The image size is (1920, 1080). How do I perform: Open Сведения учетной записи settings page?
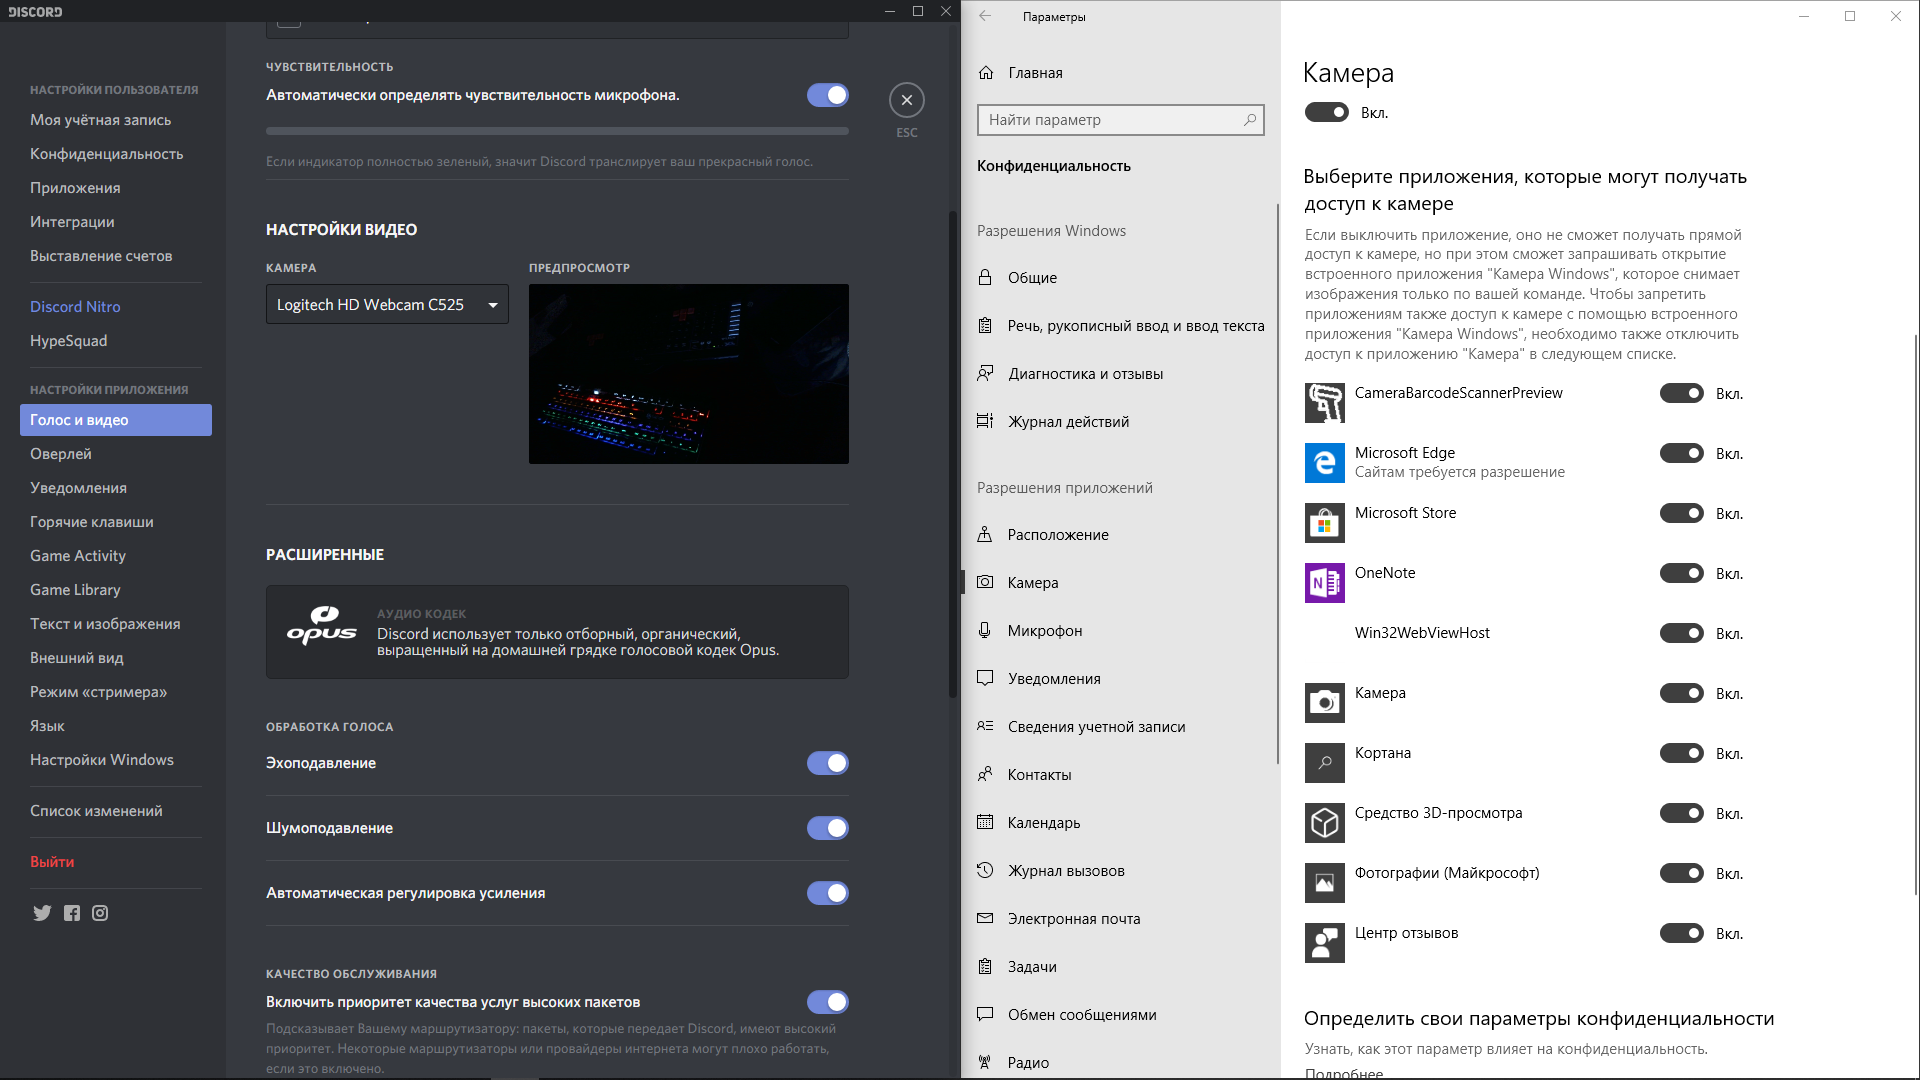[1120, 727]
